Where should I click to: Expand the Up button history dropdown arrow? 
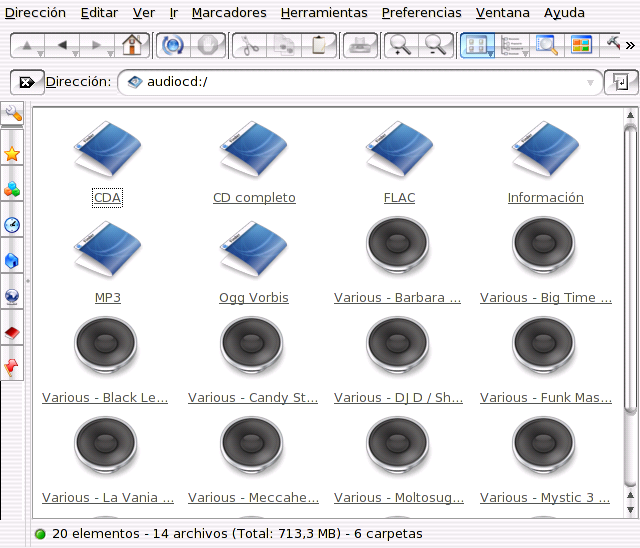[x=40, y=53]
